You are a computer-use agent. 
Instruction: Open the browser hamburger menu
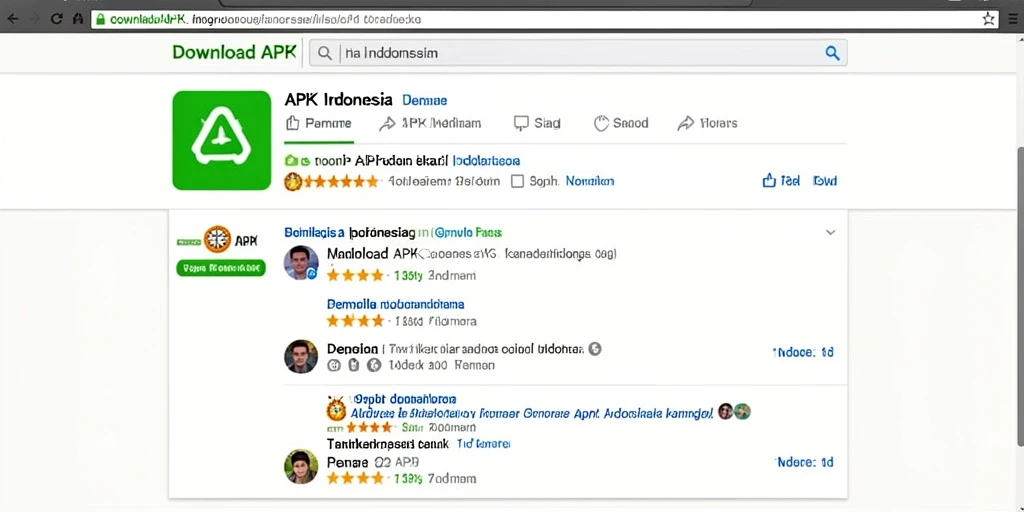coord(1012,19)
